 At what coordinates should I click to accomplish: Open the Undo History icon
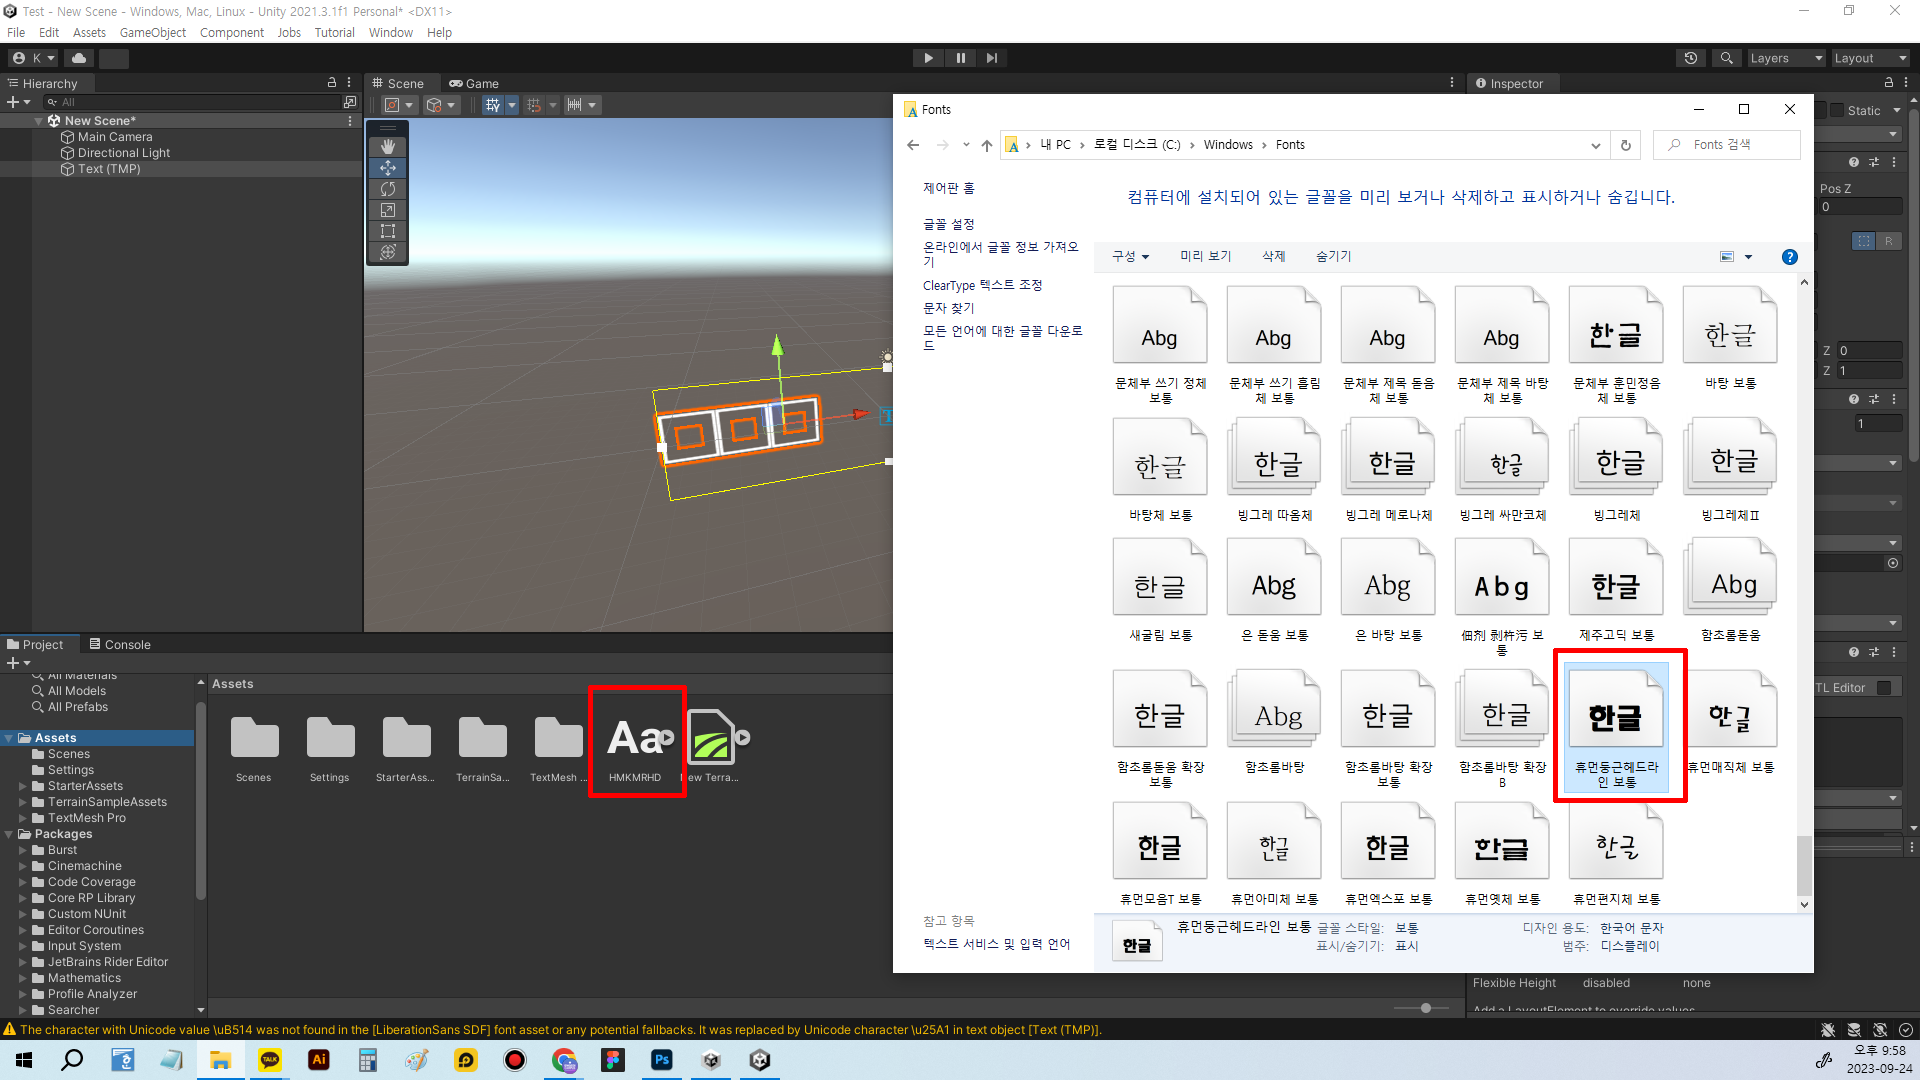[x=1691, y=58]
